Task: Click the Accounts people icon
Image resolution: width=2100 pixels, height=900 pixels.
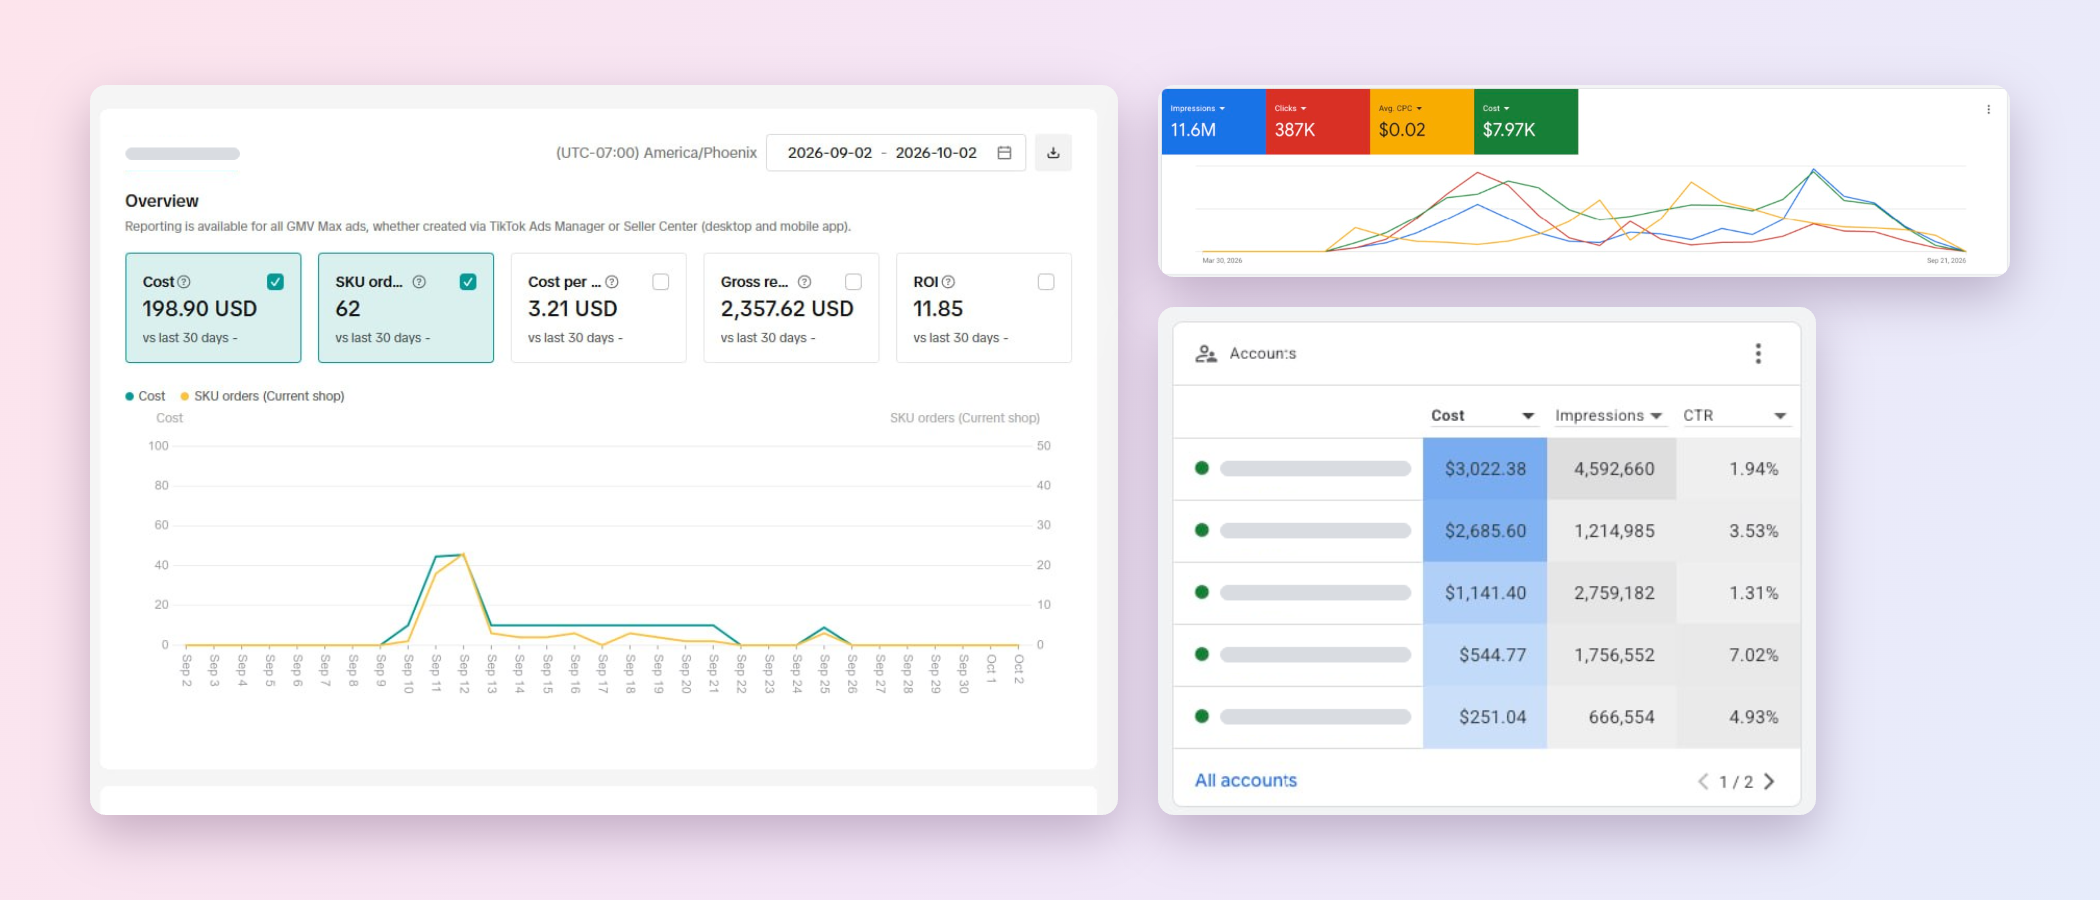Action: 1206,354
